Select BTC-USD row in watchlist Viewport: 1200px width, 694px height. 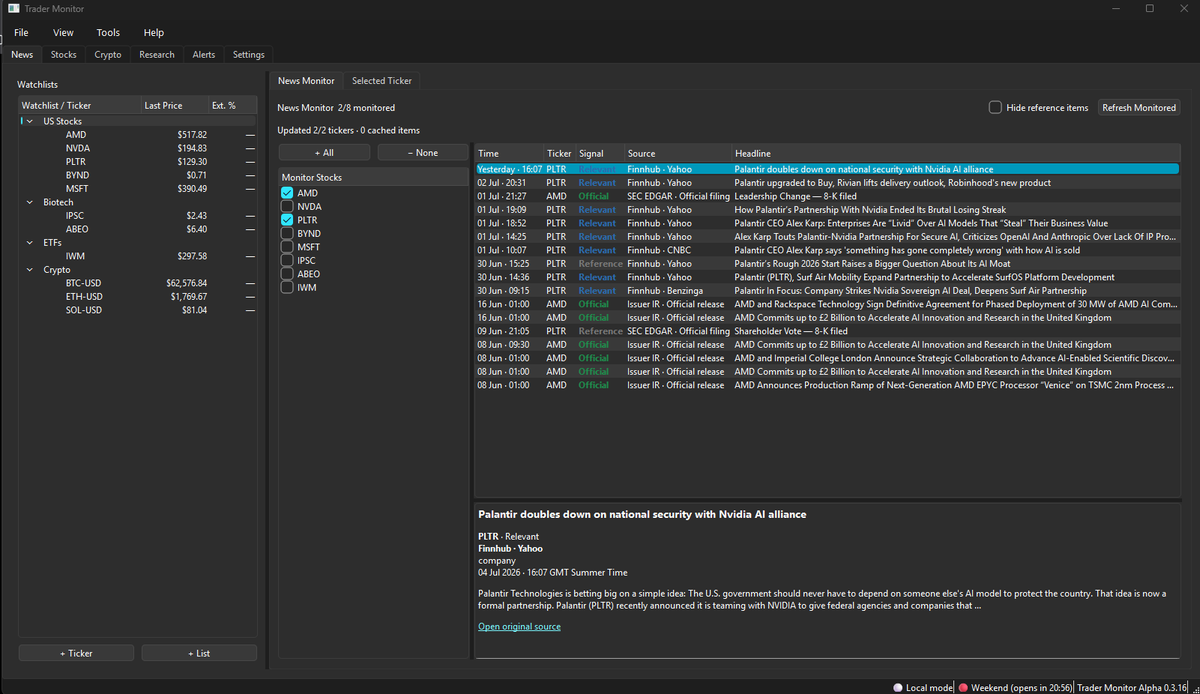tap(138, 283)
